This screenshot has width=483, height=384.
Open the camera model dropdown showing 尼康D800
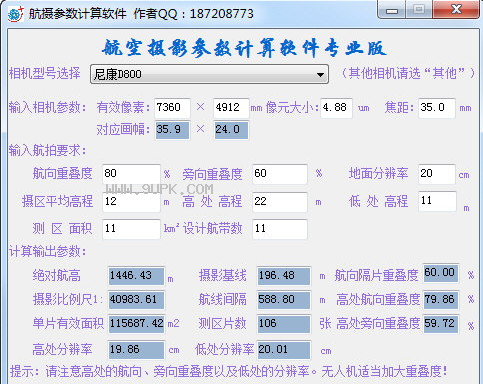click(x=209, y=74)
